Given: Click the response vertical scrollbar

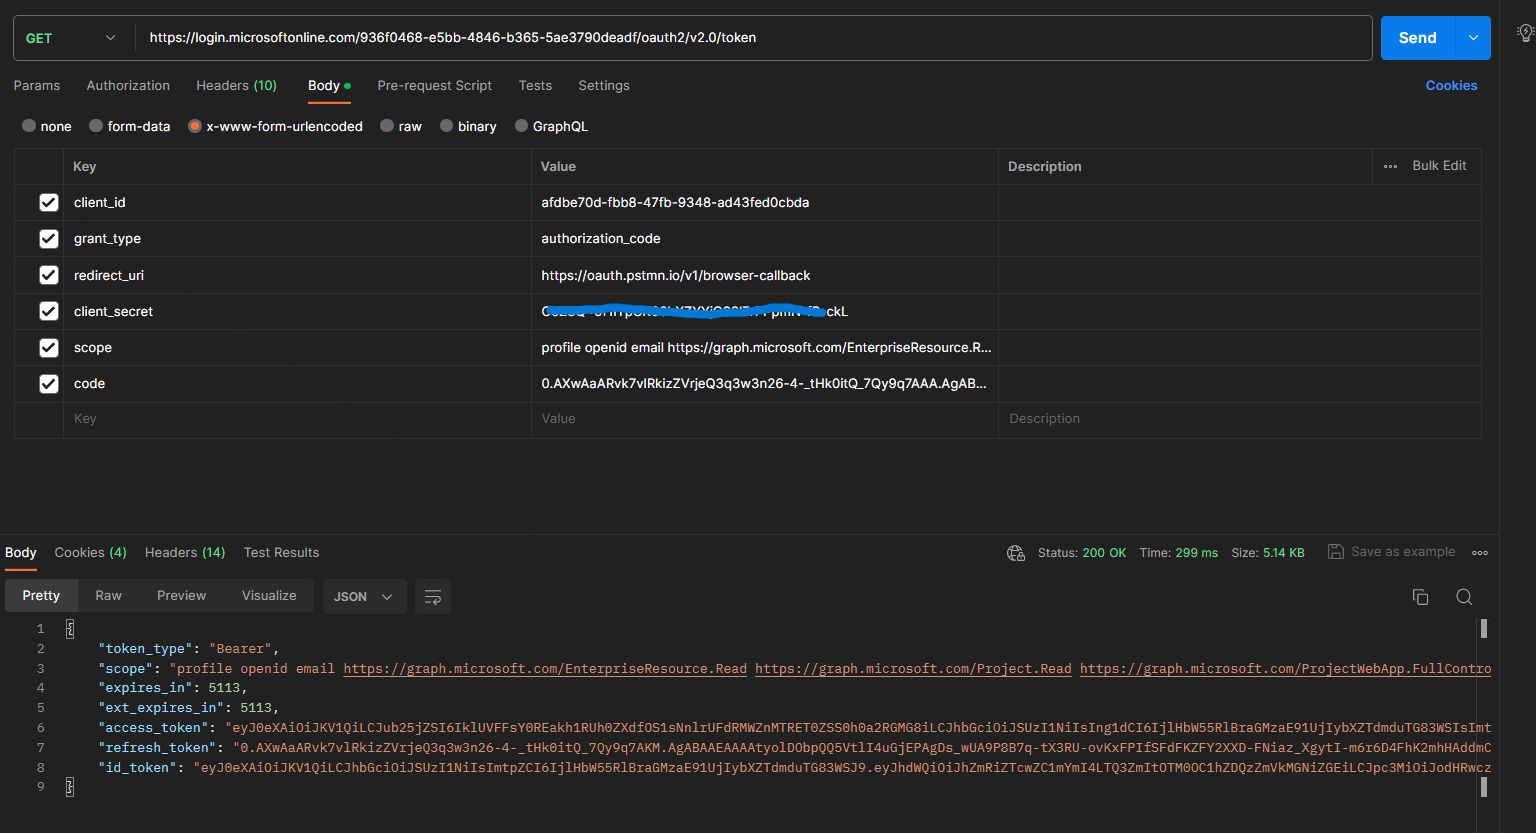Looking at the screenshot, I should point(1484,708).
